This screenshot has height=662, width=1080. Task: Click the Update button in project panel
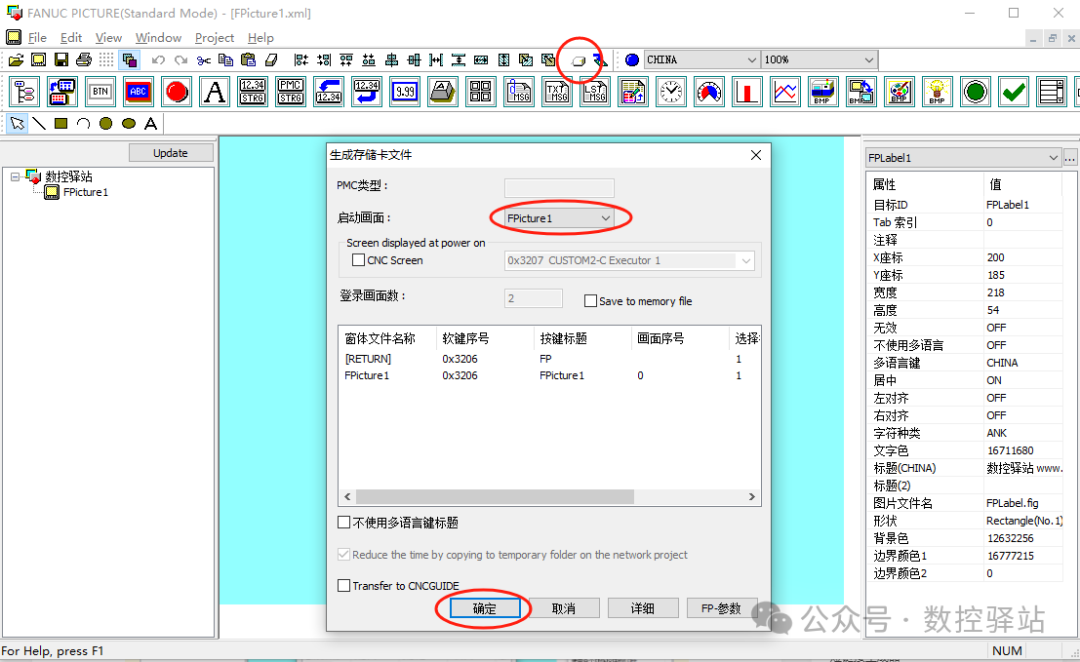point(171,153)
